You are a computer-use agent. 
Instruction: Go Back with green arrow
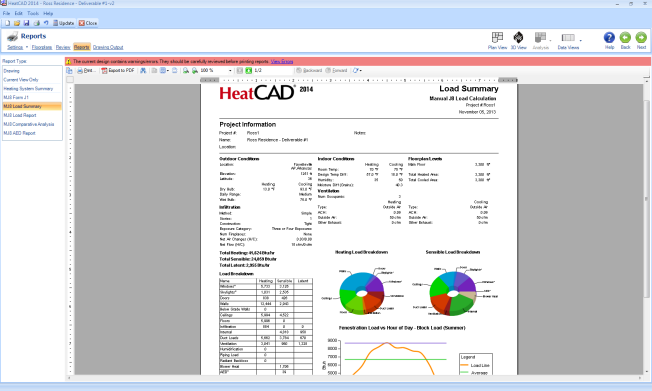point(625,41)
